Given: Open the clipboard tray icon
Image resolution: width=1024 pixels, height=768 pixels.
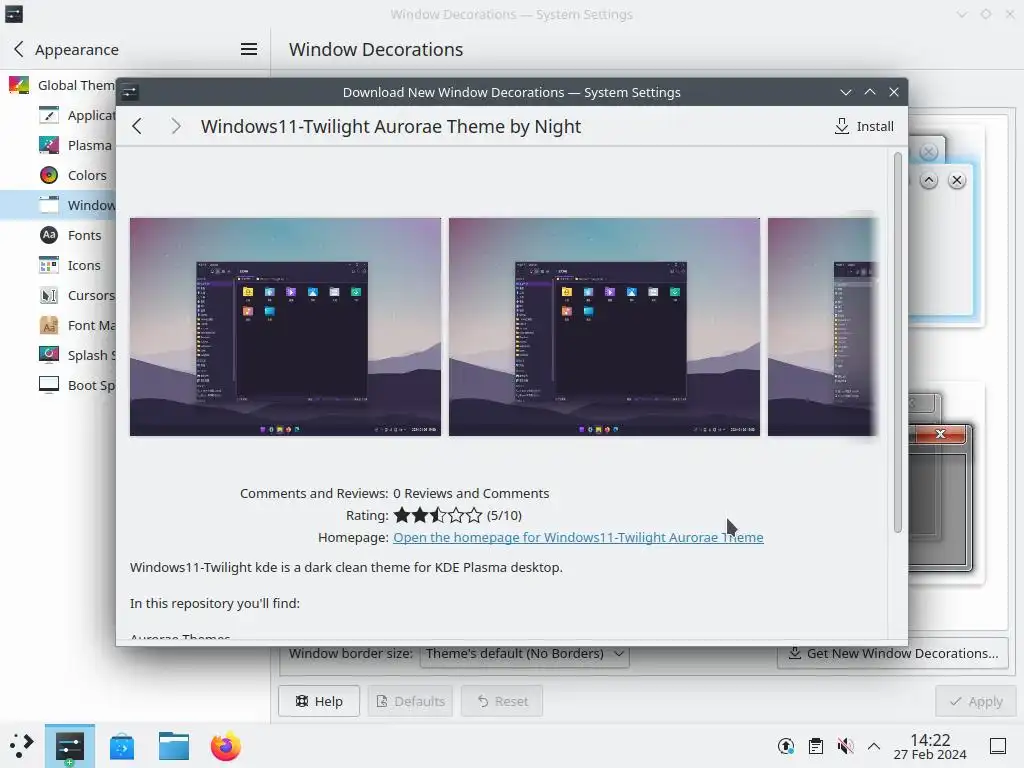Looking at the screenshot, I should point(816,746).
